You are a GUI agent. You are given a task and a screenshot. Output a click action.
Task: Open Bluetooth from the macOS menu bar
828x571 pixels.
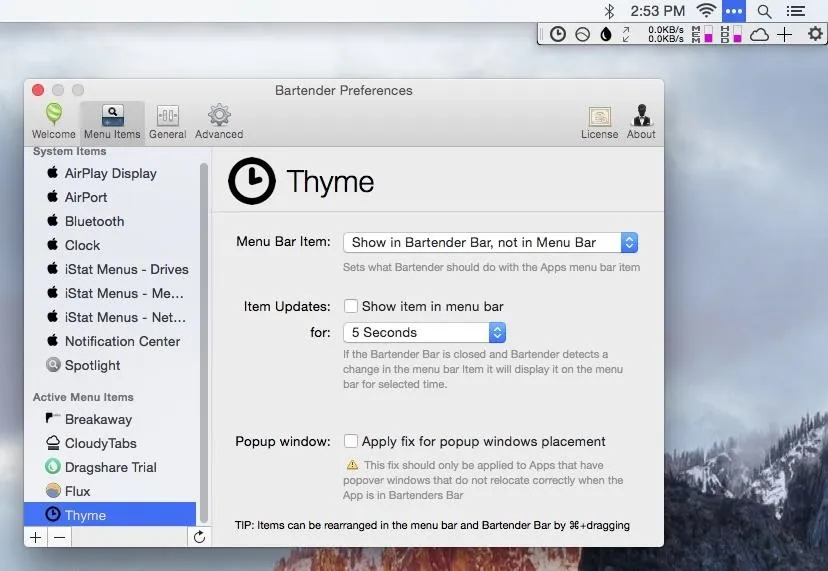(x=609, y=11)
